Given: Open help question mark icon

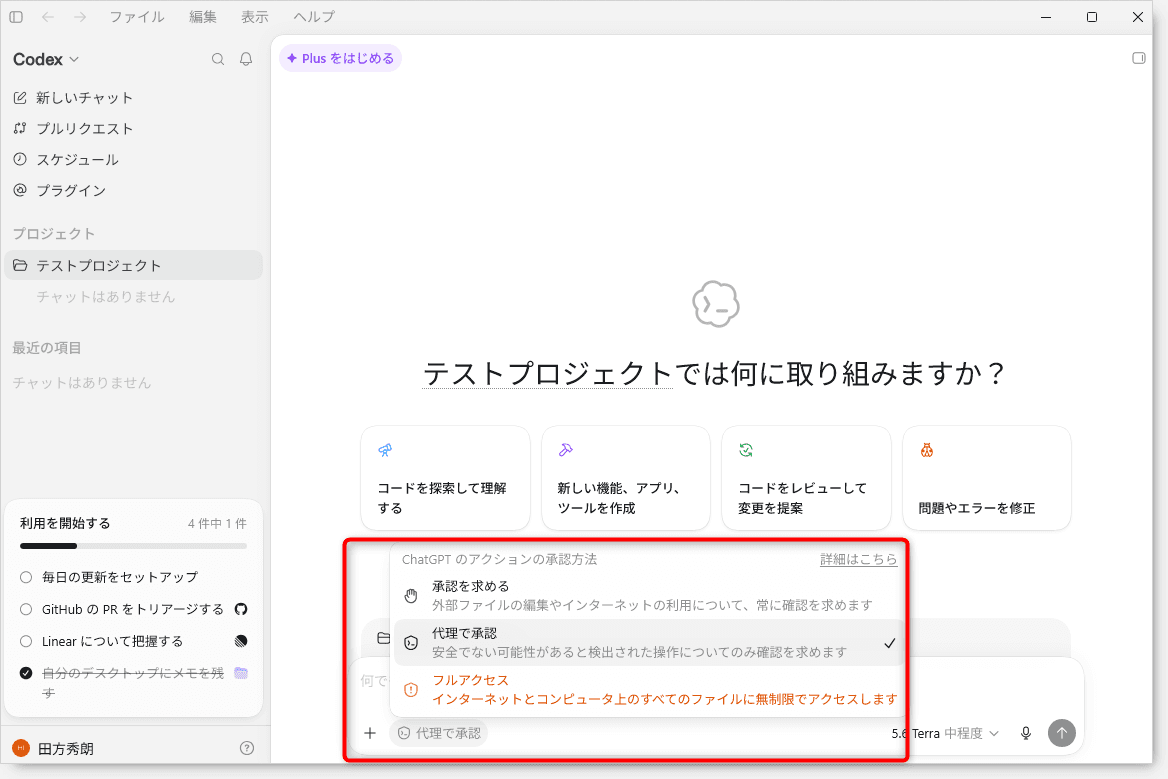Looking at the screenshot, I should coord(247,748).
